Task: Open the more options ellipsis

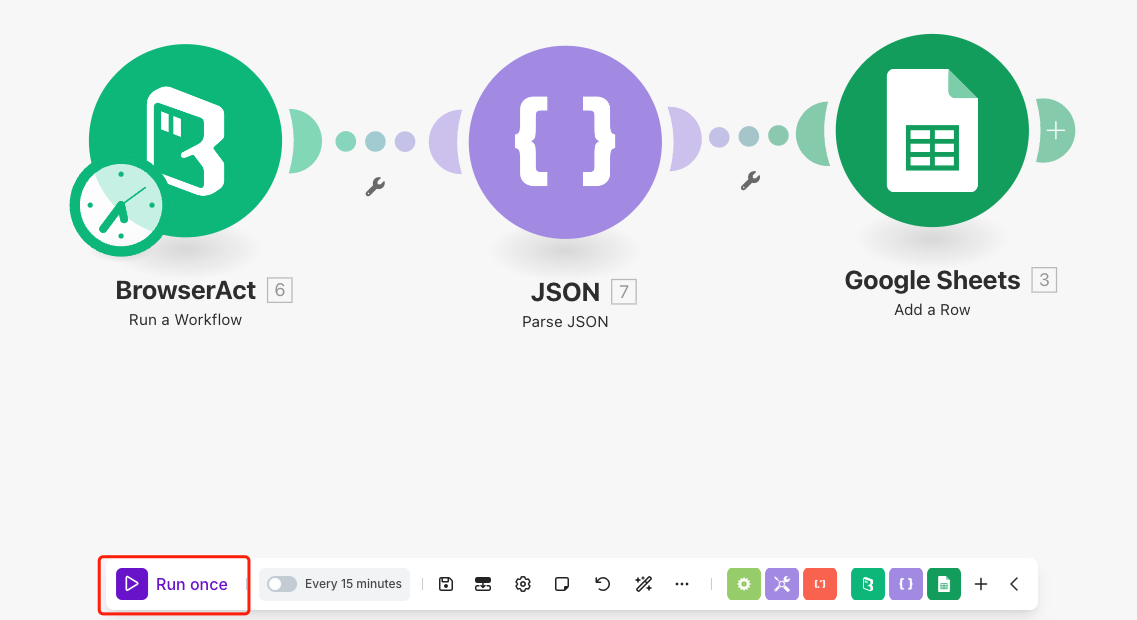Action: click(x=682, y=584)
